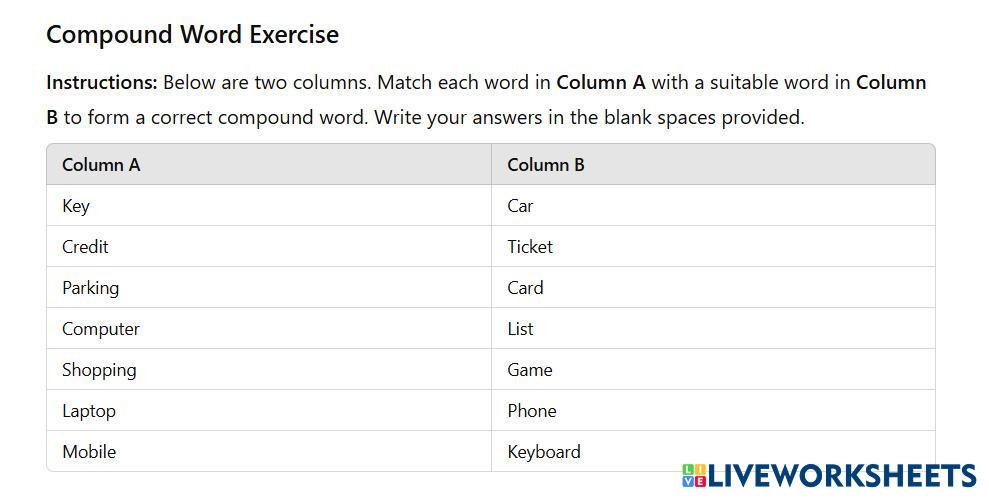Click the word Credit in Column A
The height and width of the screenshot is (500, 989).
(x=85, y=247)
